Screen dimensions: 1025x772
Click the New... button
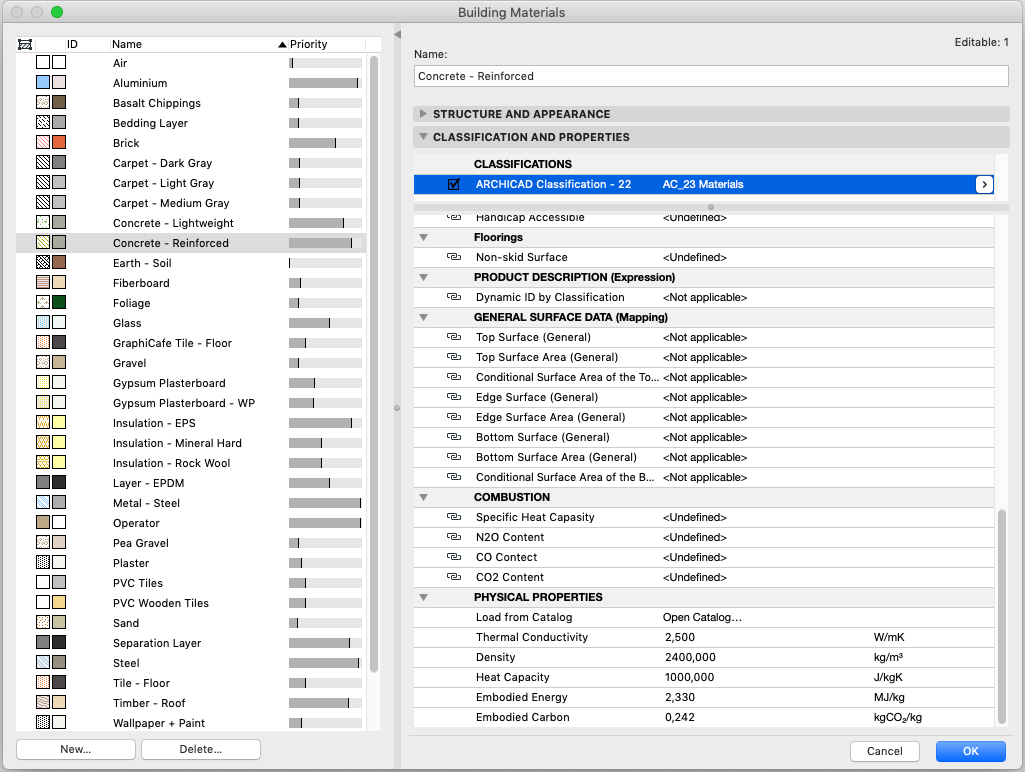[x=76, y=749]
